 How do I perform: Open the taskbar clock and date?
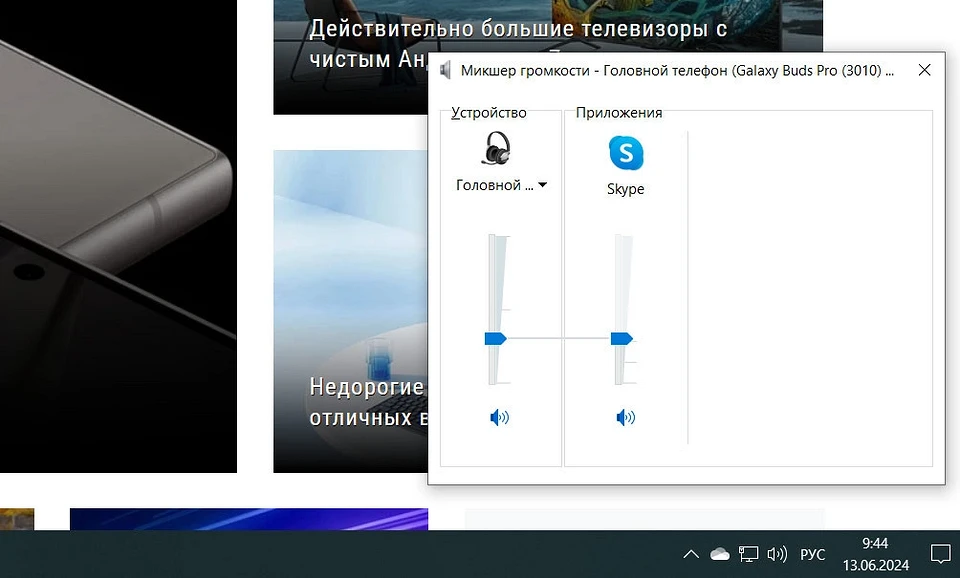[874, 554]
